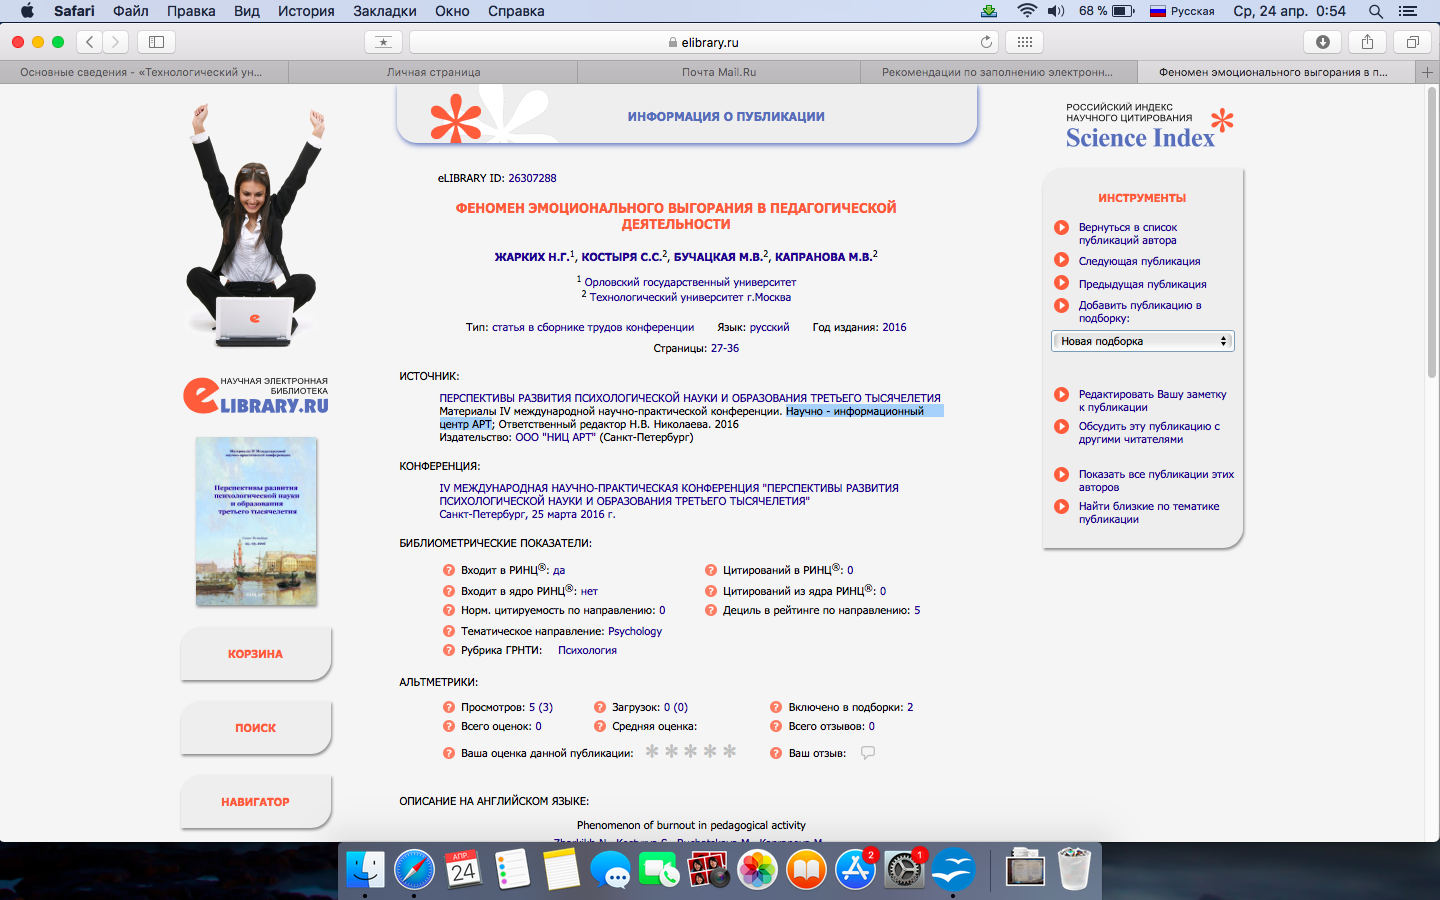Screen dimensions: 1440x900
Task: Click the Psychology thematic direction link
Action: (x=635, y=631)
